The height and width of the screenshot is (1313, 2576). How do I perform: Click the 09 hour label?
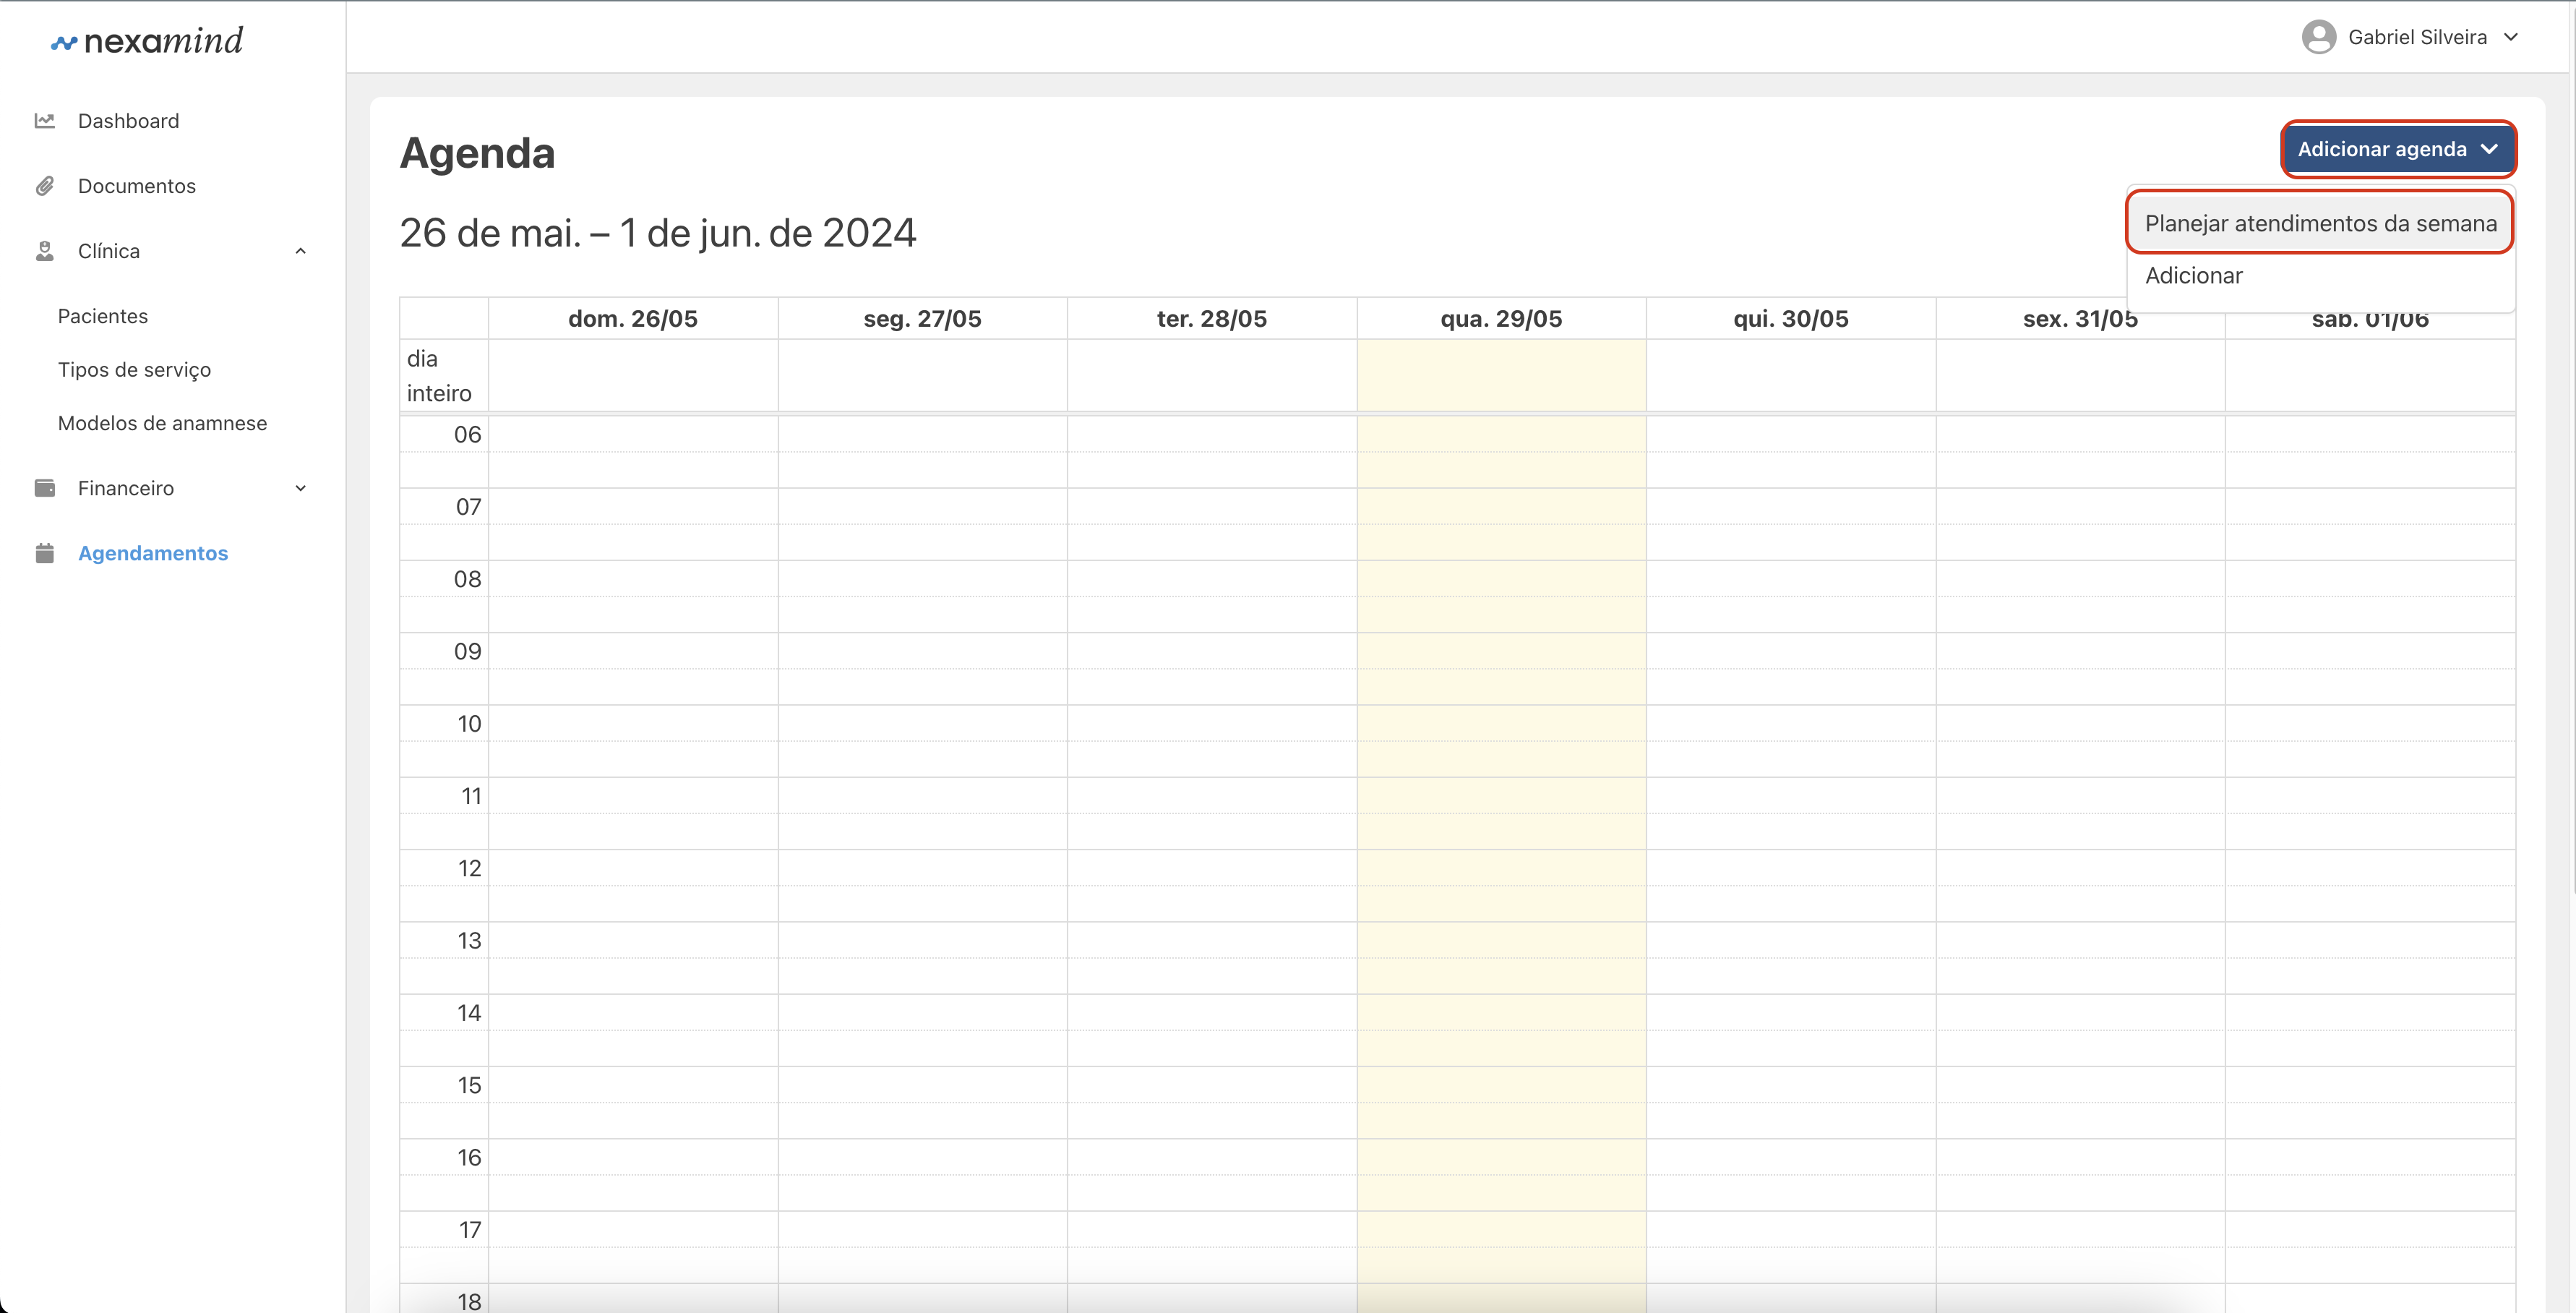coord(467,652)
